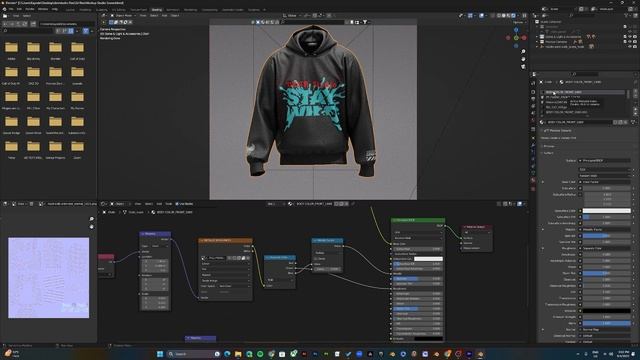The width and height of the screenshot is (640, 360).
Task: Expand the Scene & Light collection in outliner
Action: (537, 37)
